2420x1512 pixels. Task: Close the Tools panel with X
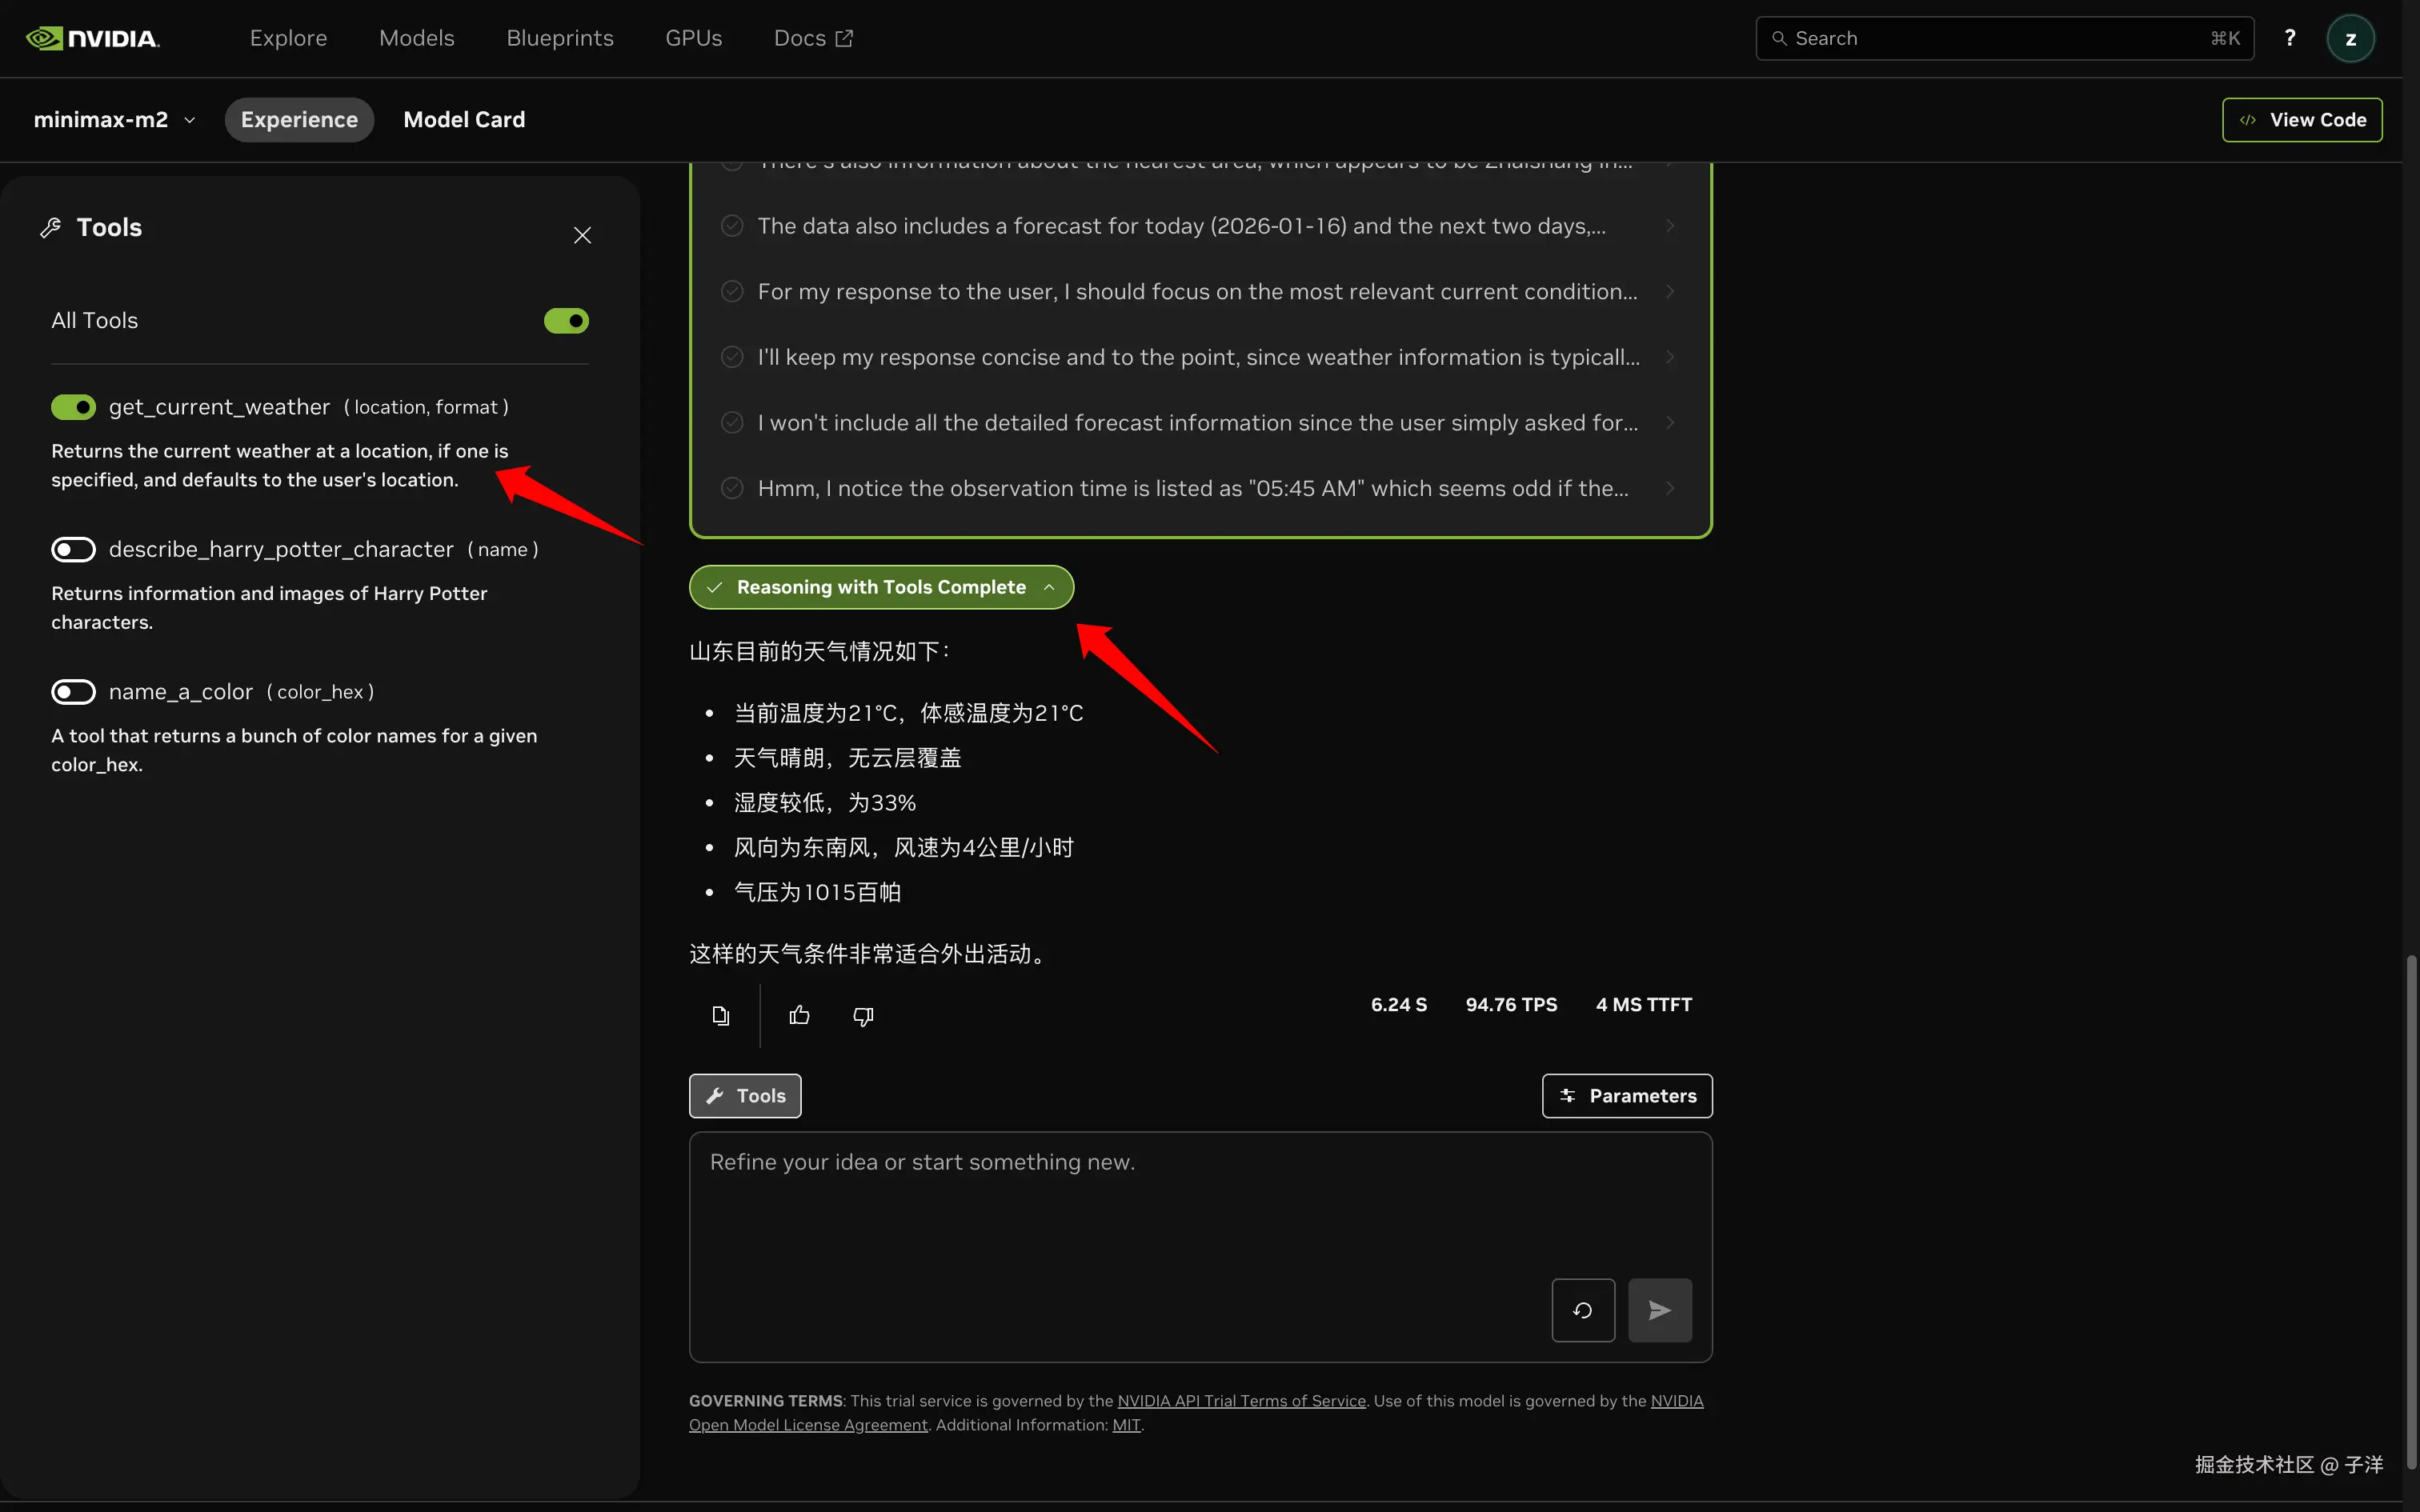click(582, 235)
